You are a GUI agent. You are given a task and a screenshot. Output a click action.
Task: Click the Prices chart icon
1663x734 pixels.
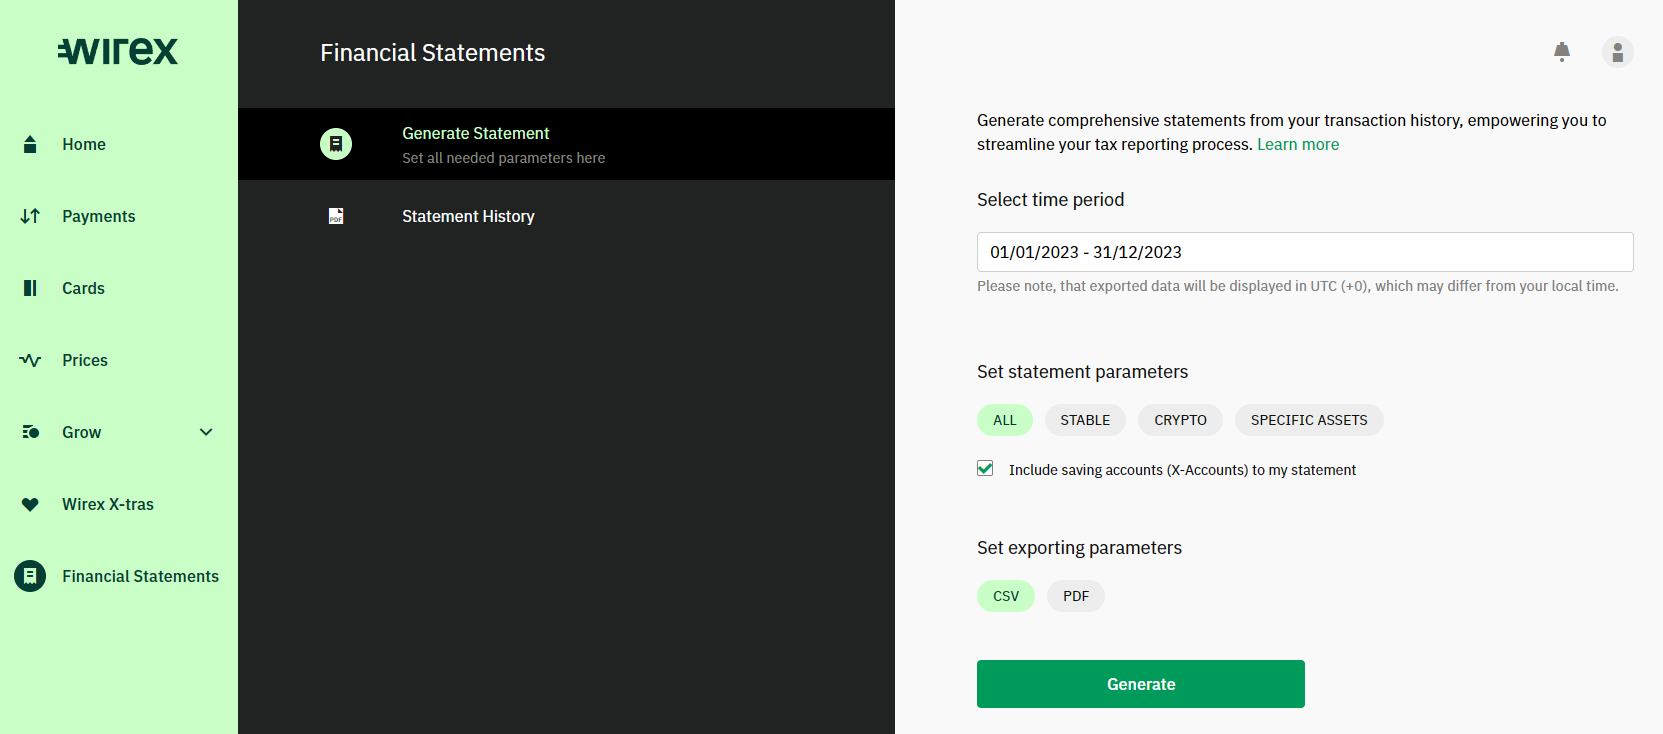pyautogui.click(x=30, y=360)
